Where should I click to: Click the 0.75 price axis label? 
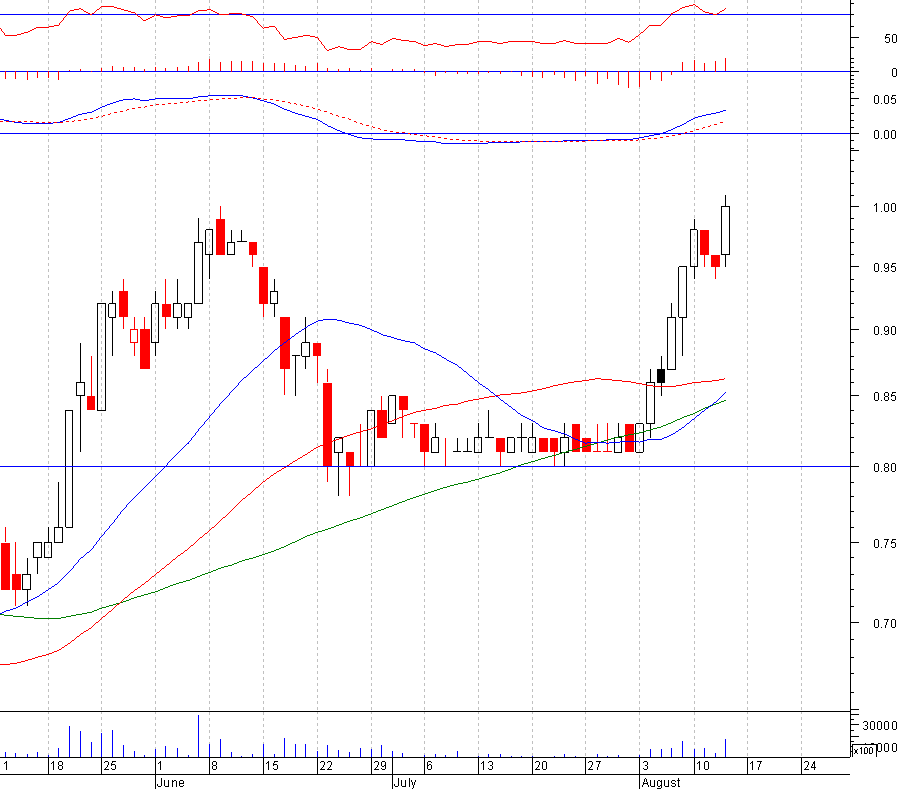coord(884,544)
